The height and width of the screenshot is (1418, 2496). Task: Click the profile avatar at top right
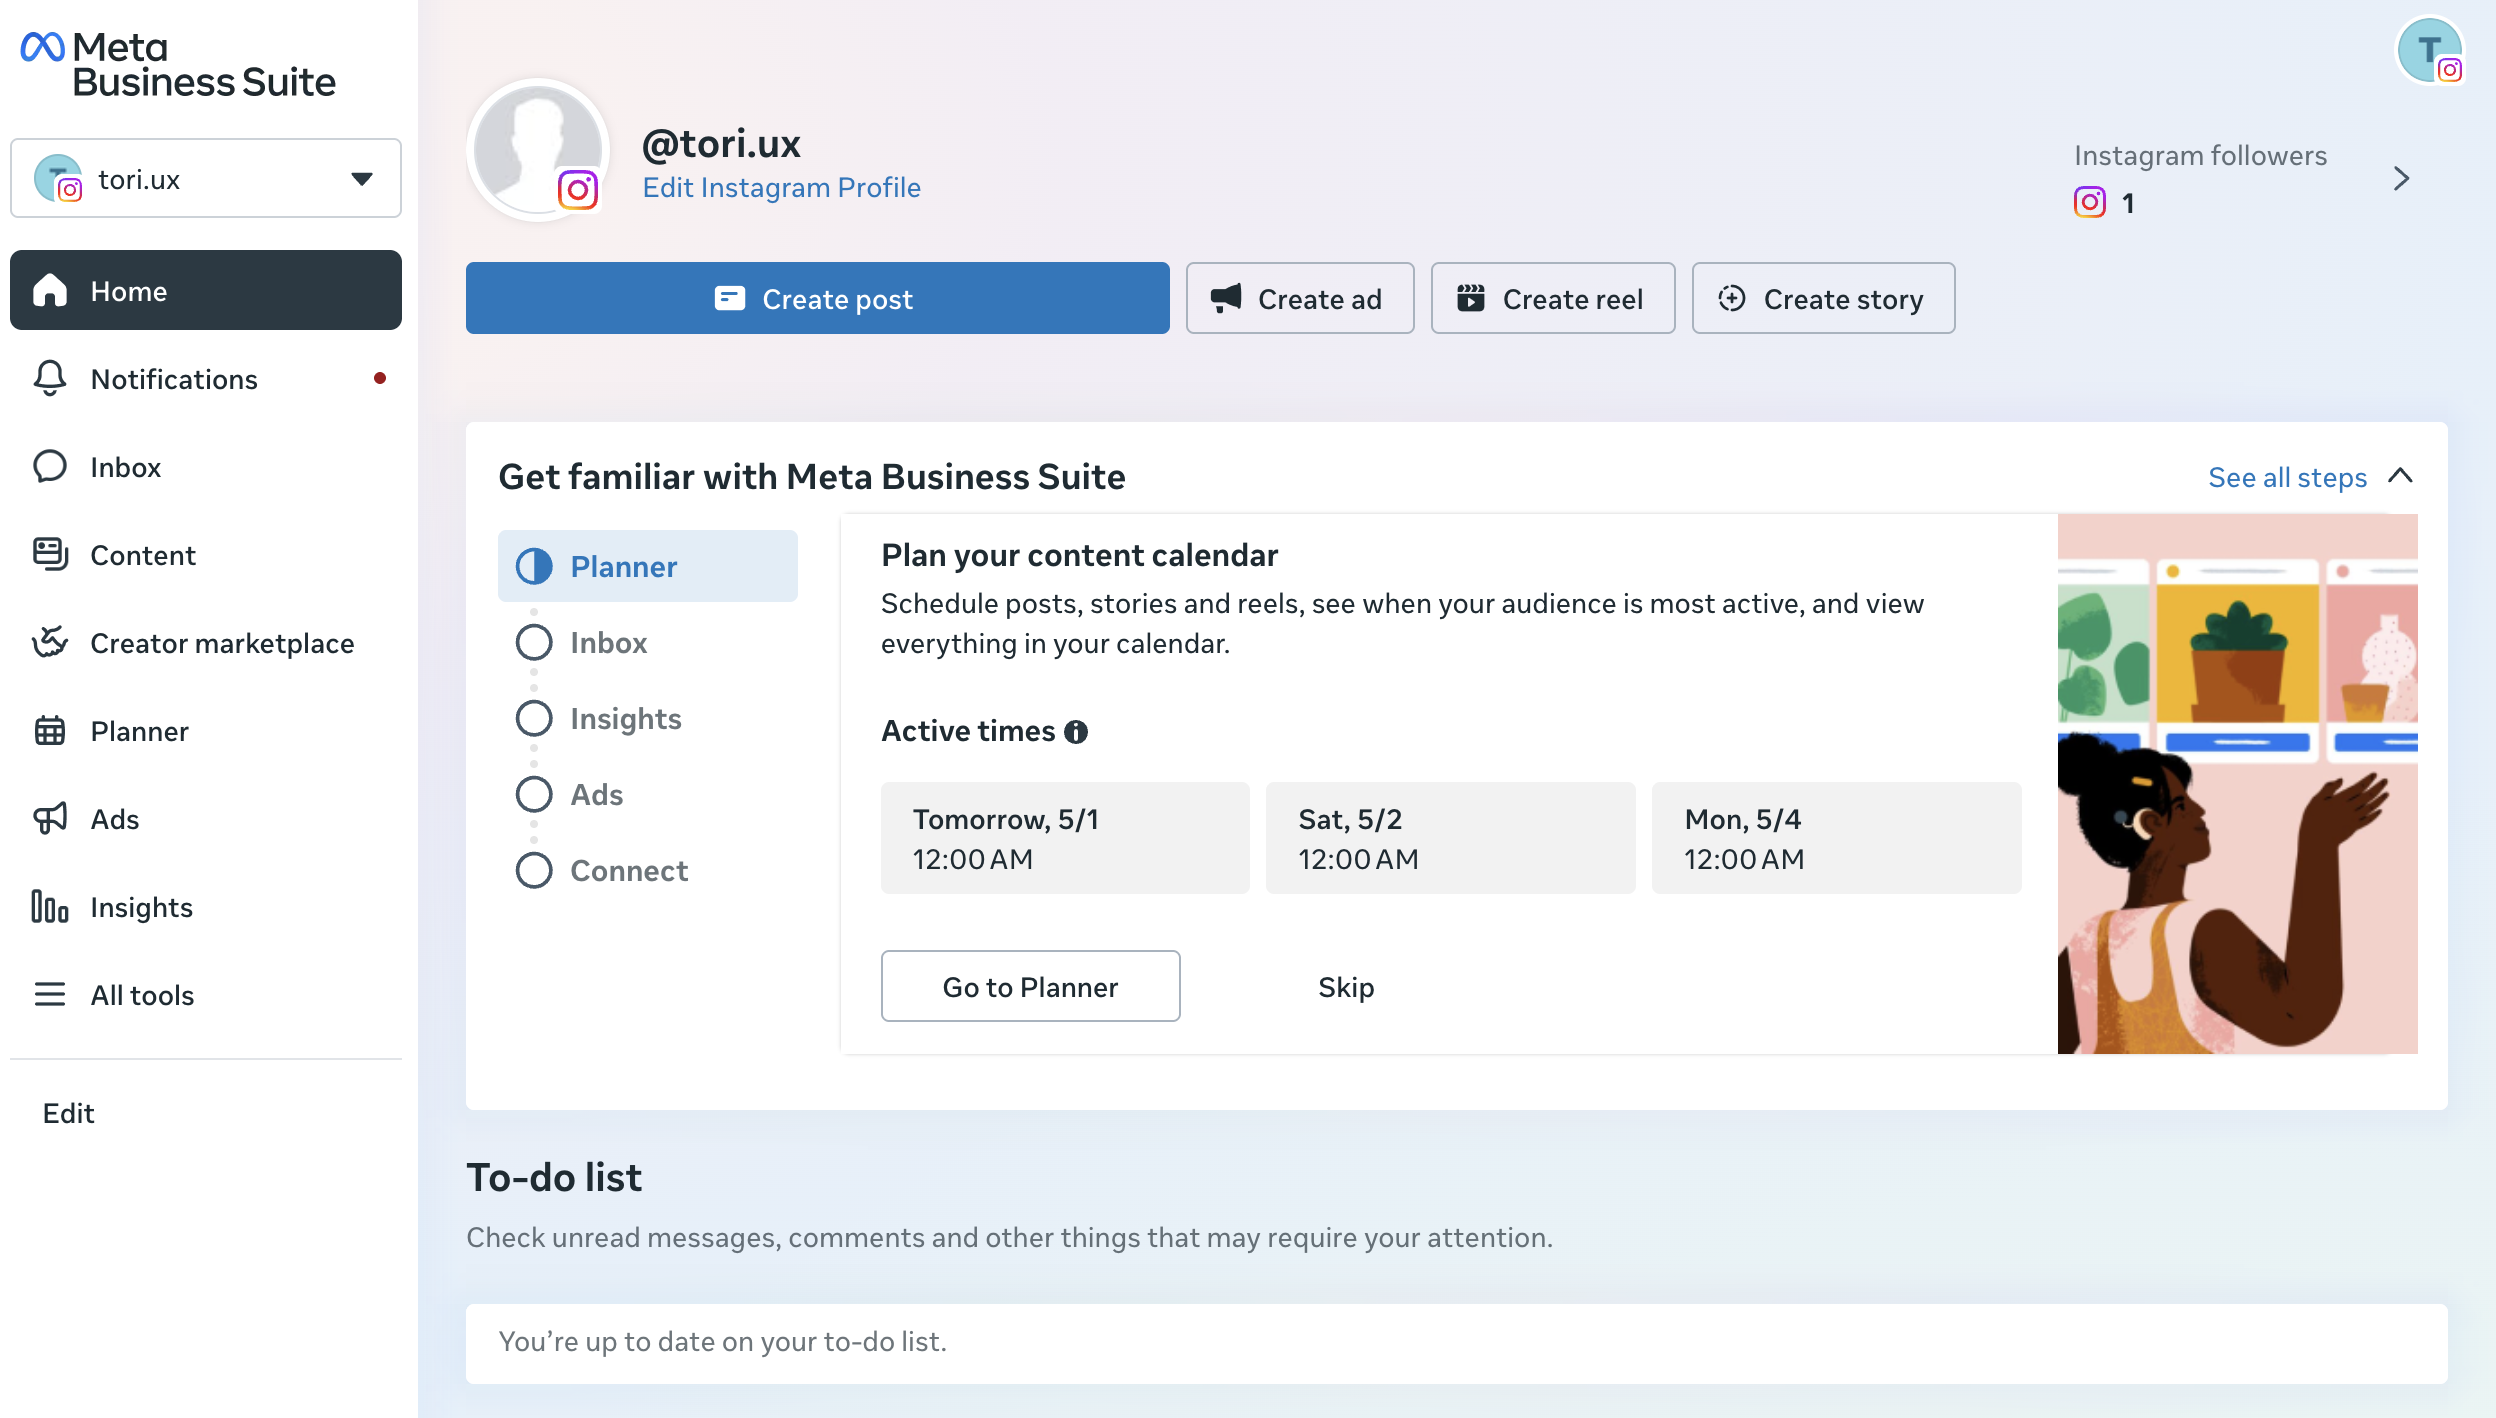(2430, 51)
